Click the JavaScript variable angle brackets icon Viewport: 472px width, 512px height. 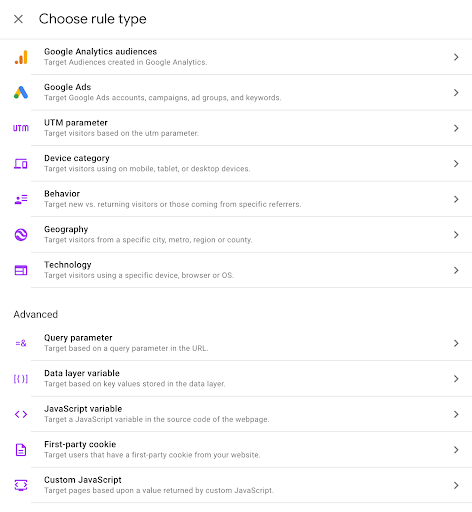pos(21,414)
